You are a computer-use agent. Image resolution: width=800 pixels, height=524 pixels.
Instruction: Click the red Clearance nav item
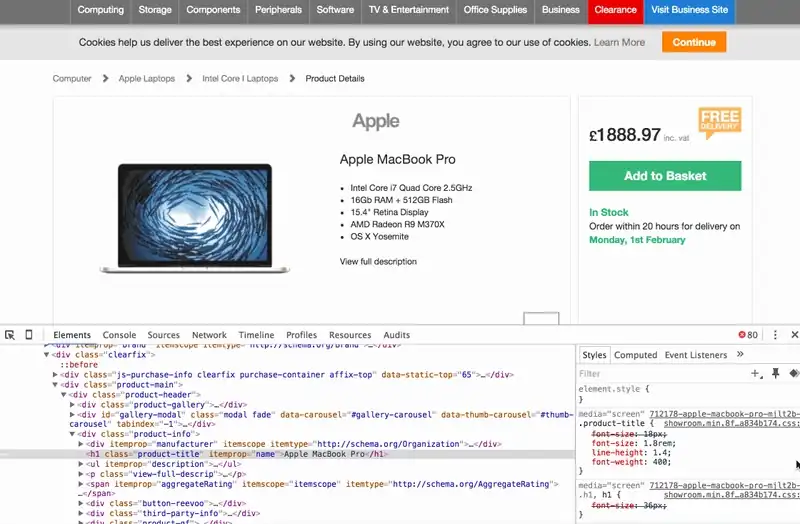click(x=615, y=10)
